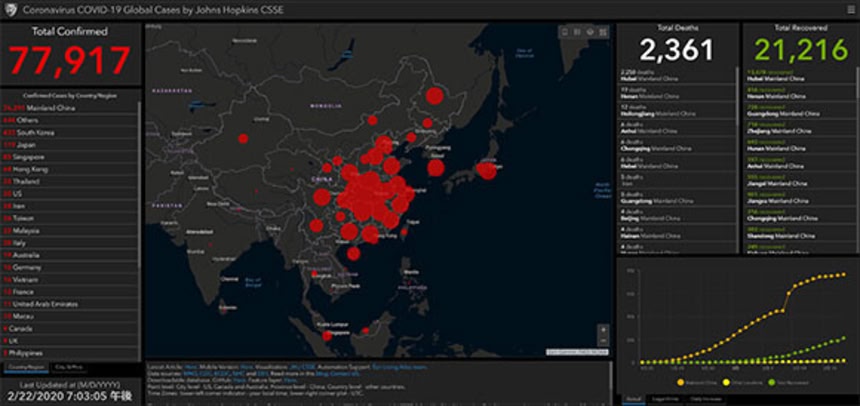
Task: Click the large red circle over Japan
Action: (487, 171)
